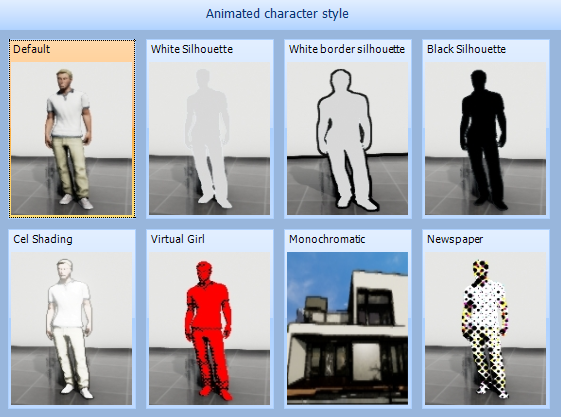Viewport: 561px width, 417px height.
Task: Apply the Cel Shading style preview
Action: 72,329
